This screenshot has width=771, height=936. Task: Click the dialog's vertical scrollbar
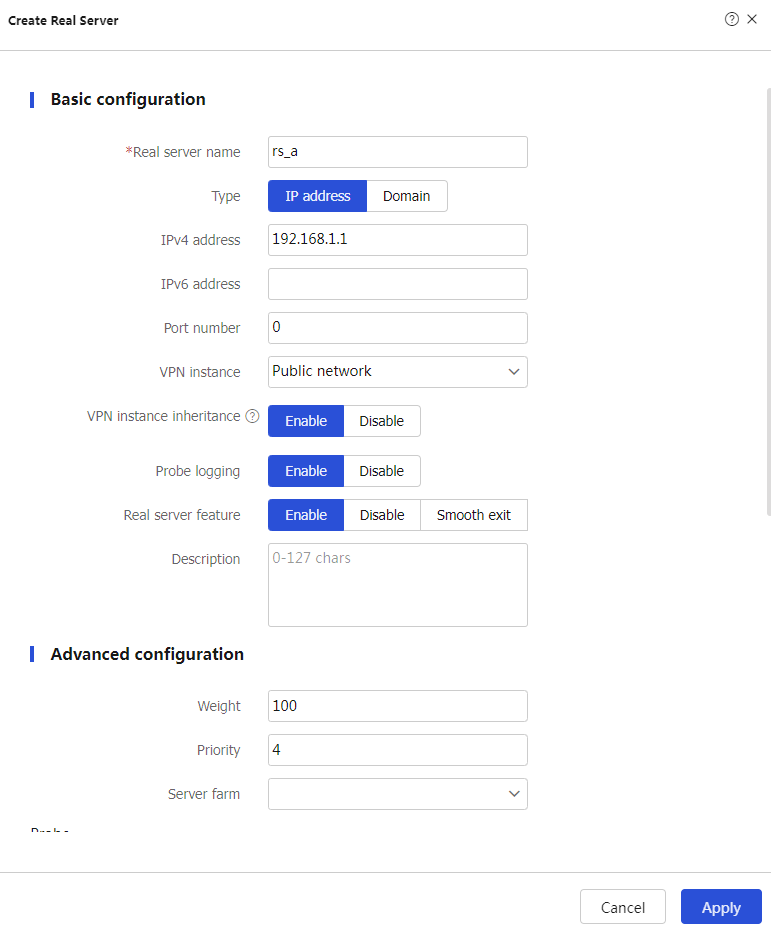click(768, 300)
